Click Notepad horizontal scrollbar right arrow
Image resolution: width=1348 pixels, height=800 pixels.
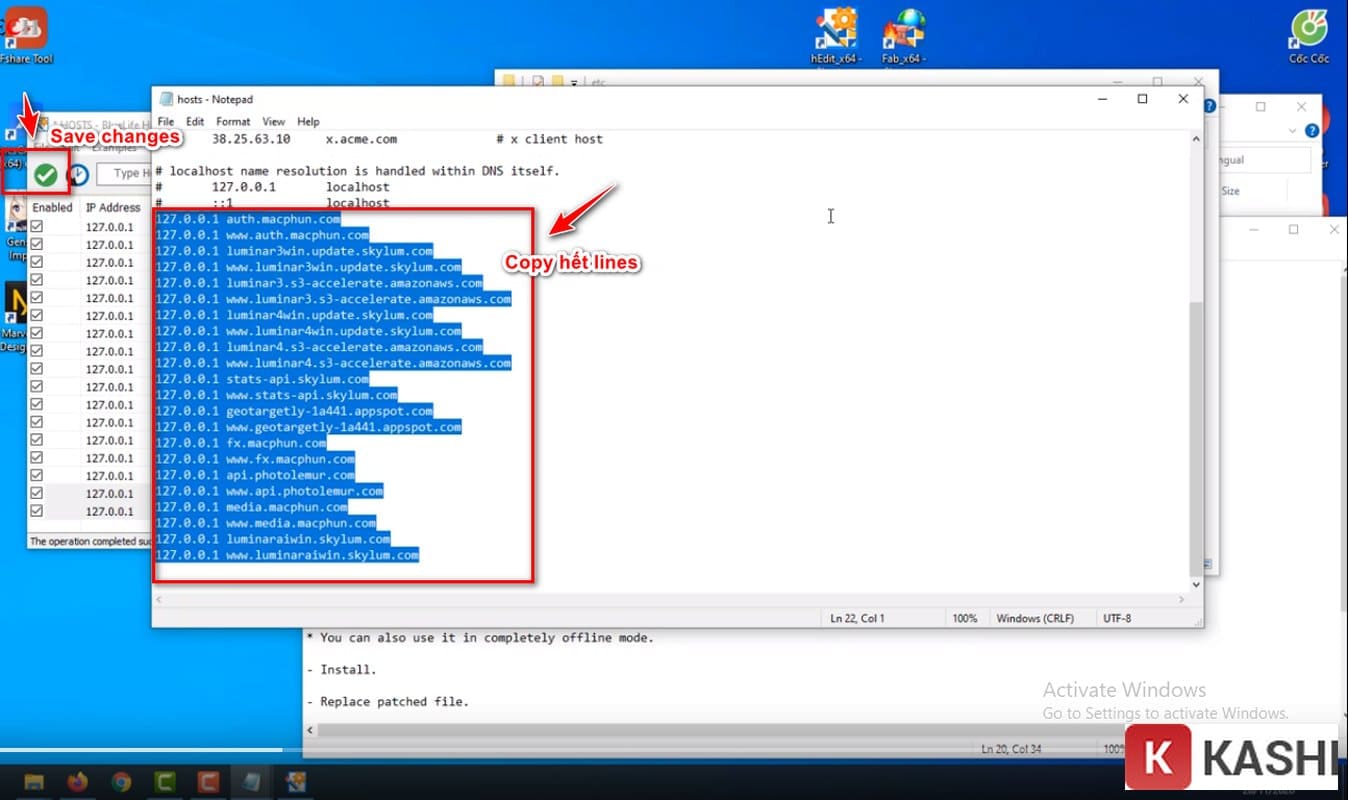point(1180,598)
